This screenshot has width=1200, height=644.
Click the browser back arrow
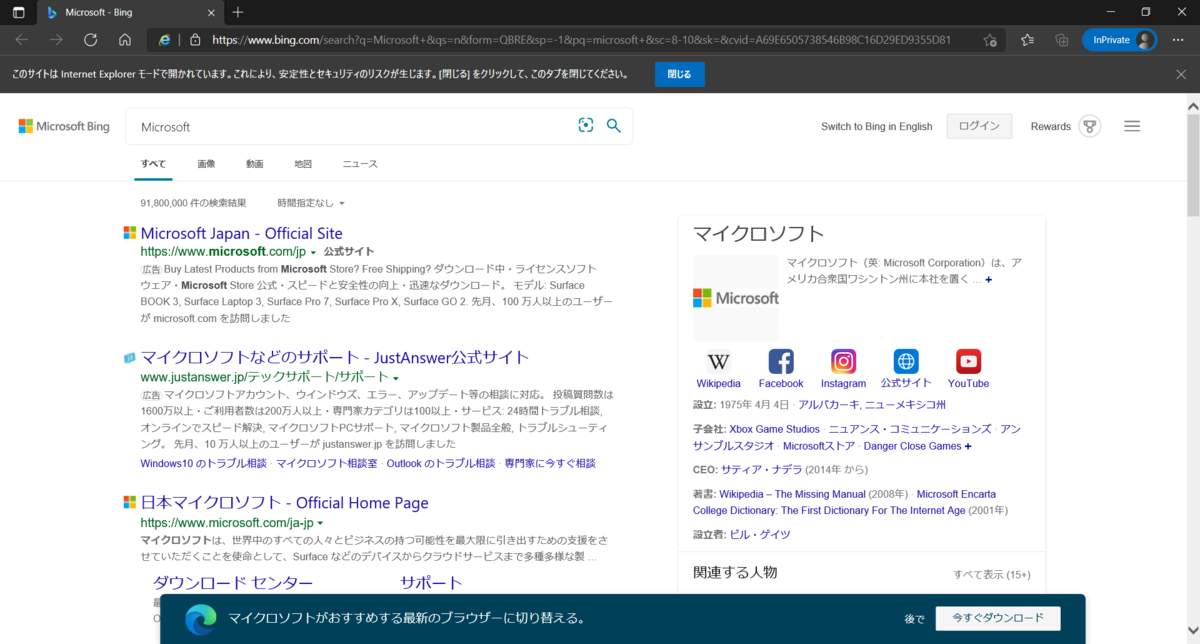point(22,40)
